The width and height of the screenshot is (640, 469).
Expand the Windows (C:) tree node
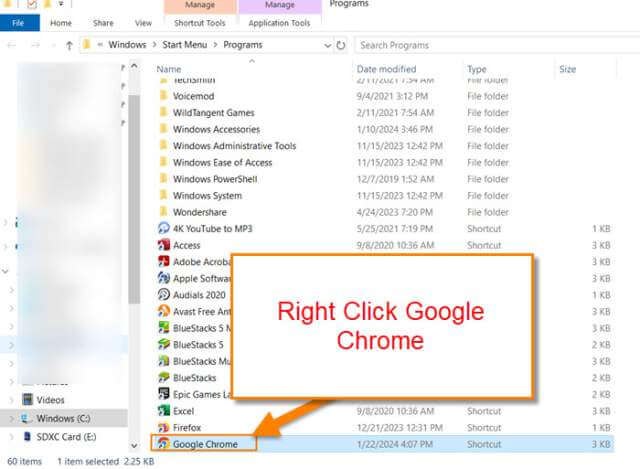coord(11,418)
